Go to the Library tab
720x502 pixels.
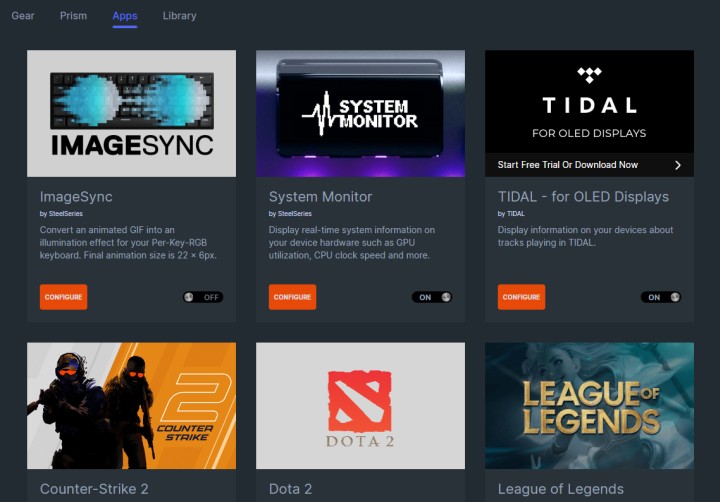[179, 16]
